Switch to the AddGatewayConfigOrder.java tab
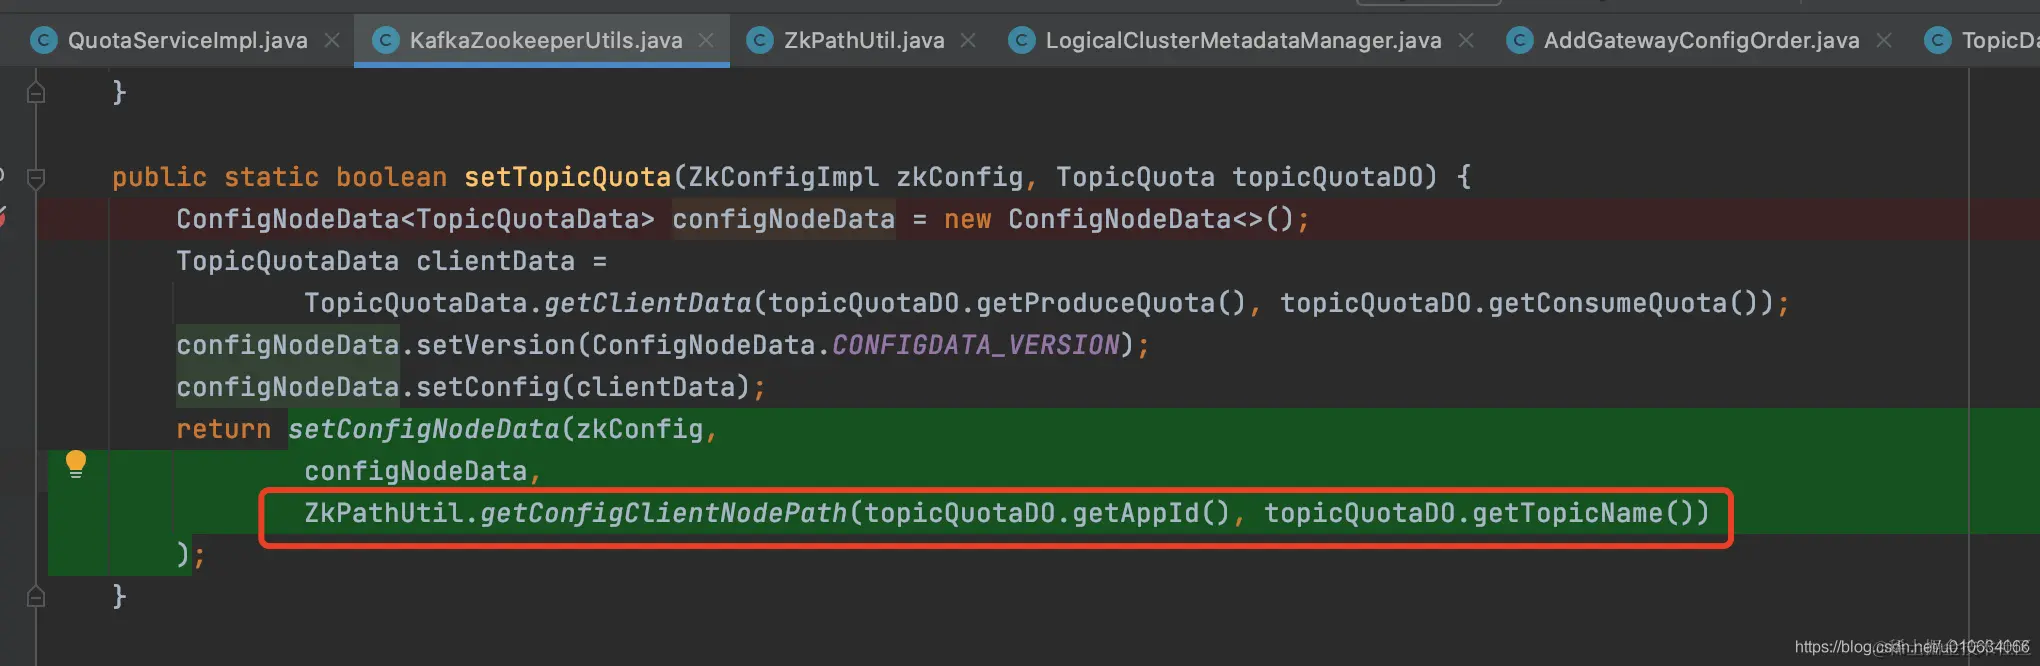The height and width of the screenshot is (666, 2040). (x=1701, y=40)
